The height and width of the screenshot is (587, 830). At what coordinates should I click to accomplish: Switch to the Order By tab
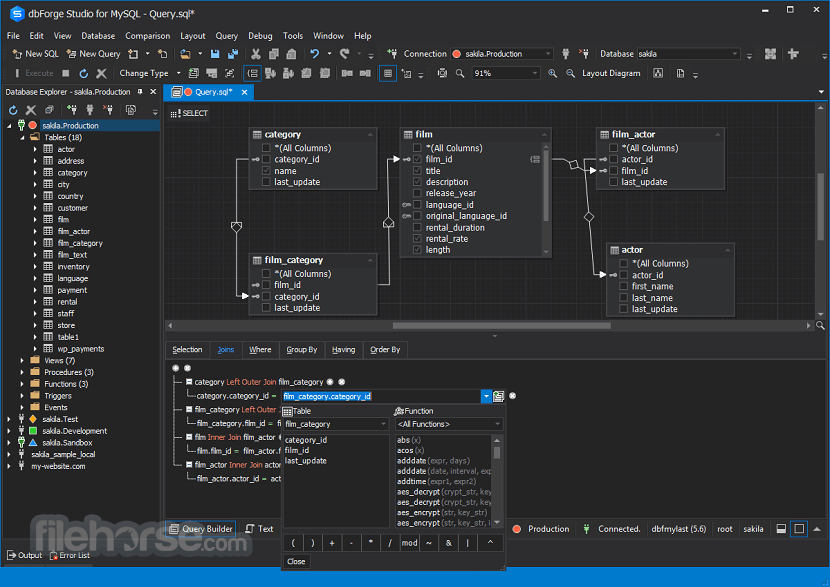pos(385,350)
